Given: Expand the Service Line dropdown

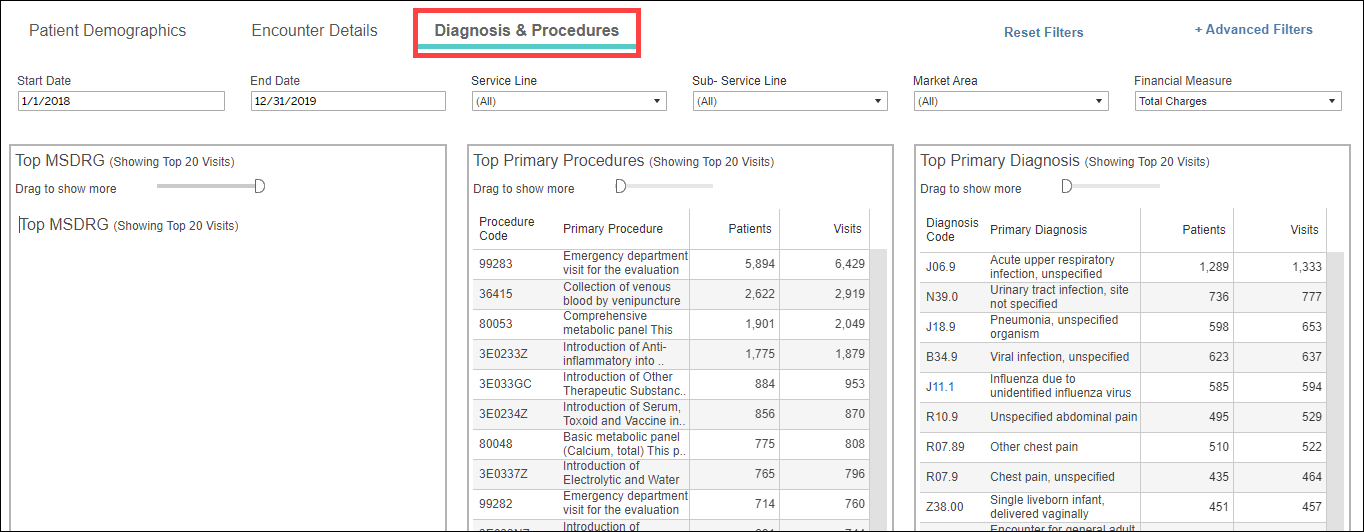Looking at the screenshot, I should (568, 101).
